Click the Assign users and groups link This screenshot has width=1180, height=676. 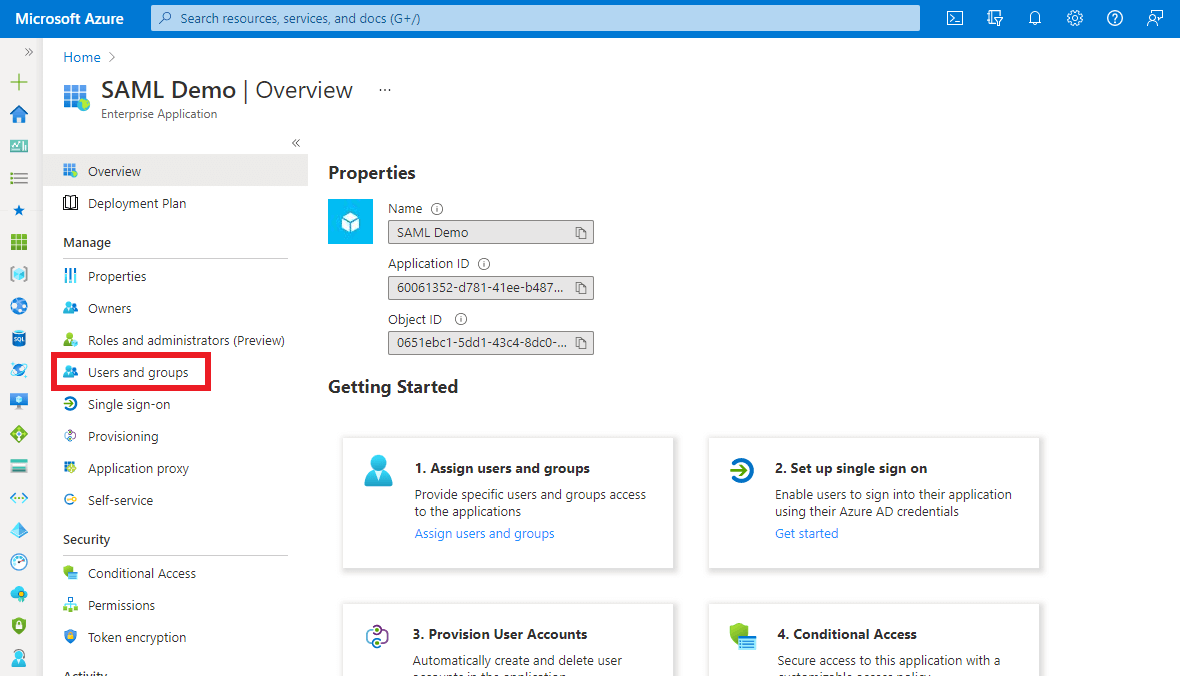click(x=484, y=533)
